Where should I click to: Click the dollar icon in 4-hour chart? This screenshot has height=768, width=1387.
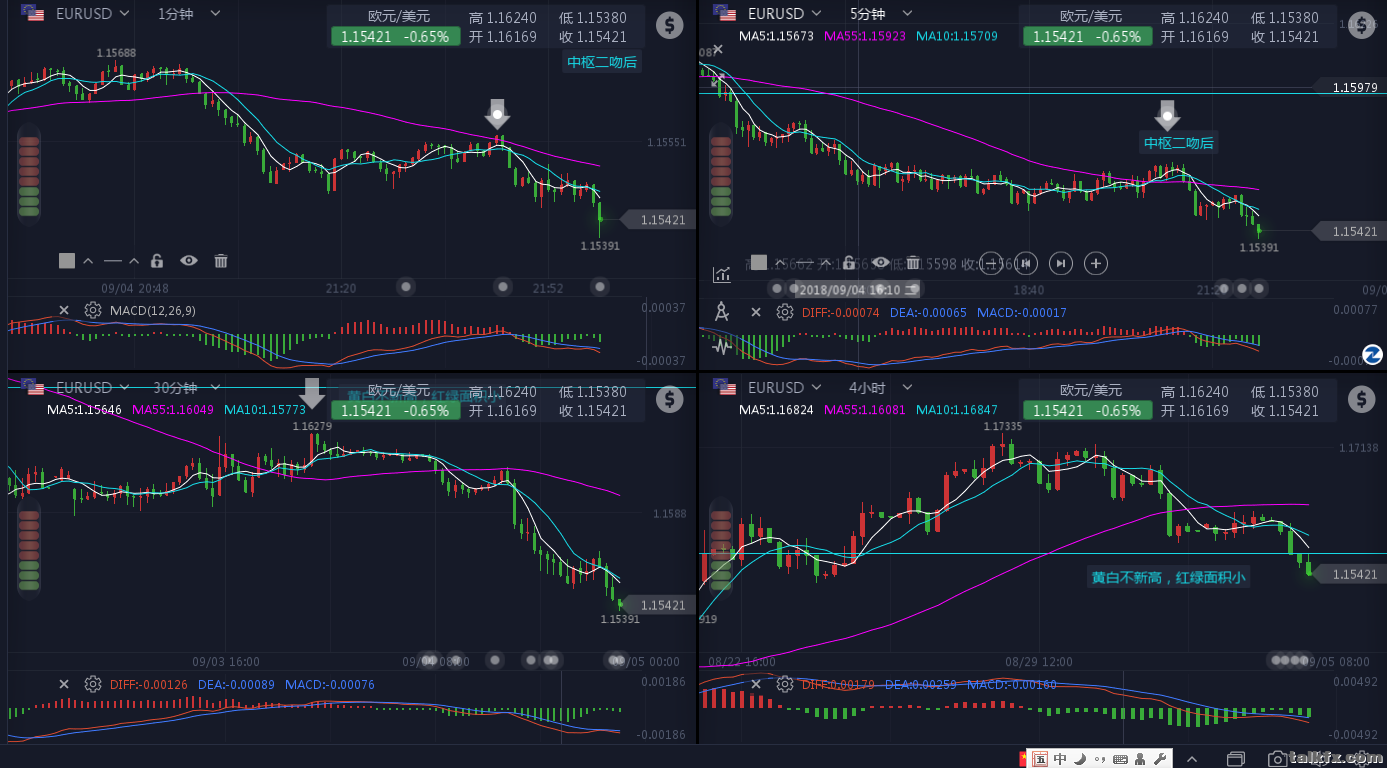[1361, 399]
